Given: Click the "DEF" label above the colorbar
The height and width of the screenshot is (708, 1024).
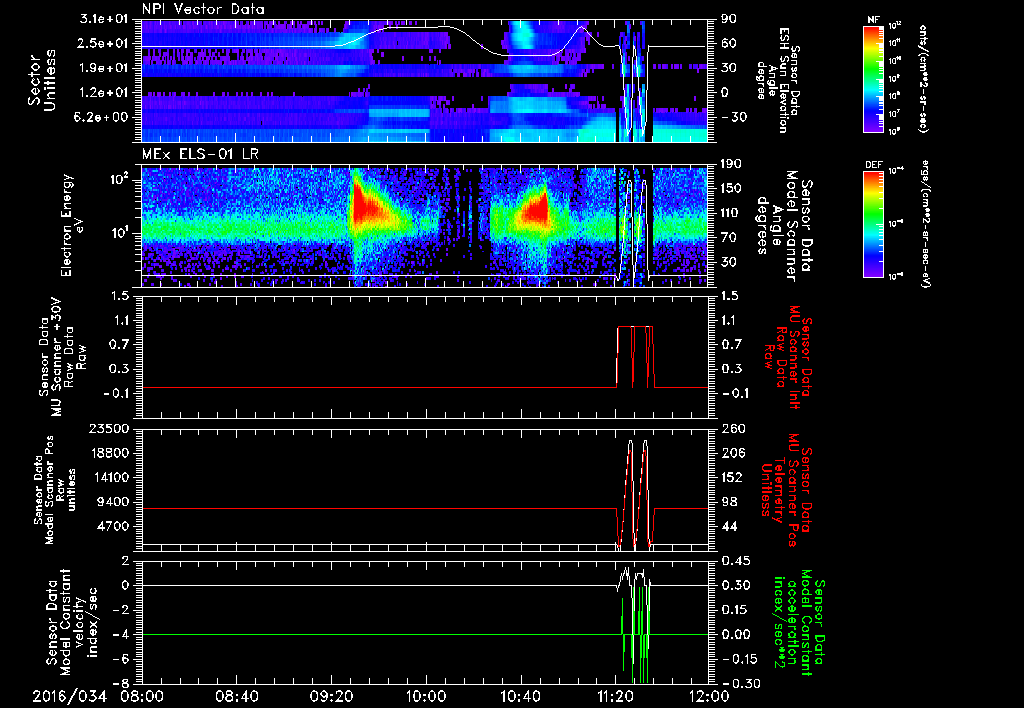Looking at the screenshot, I should tap(873, 165).
